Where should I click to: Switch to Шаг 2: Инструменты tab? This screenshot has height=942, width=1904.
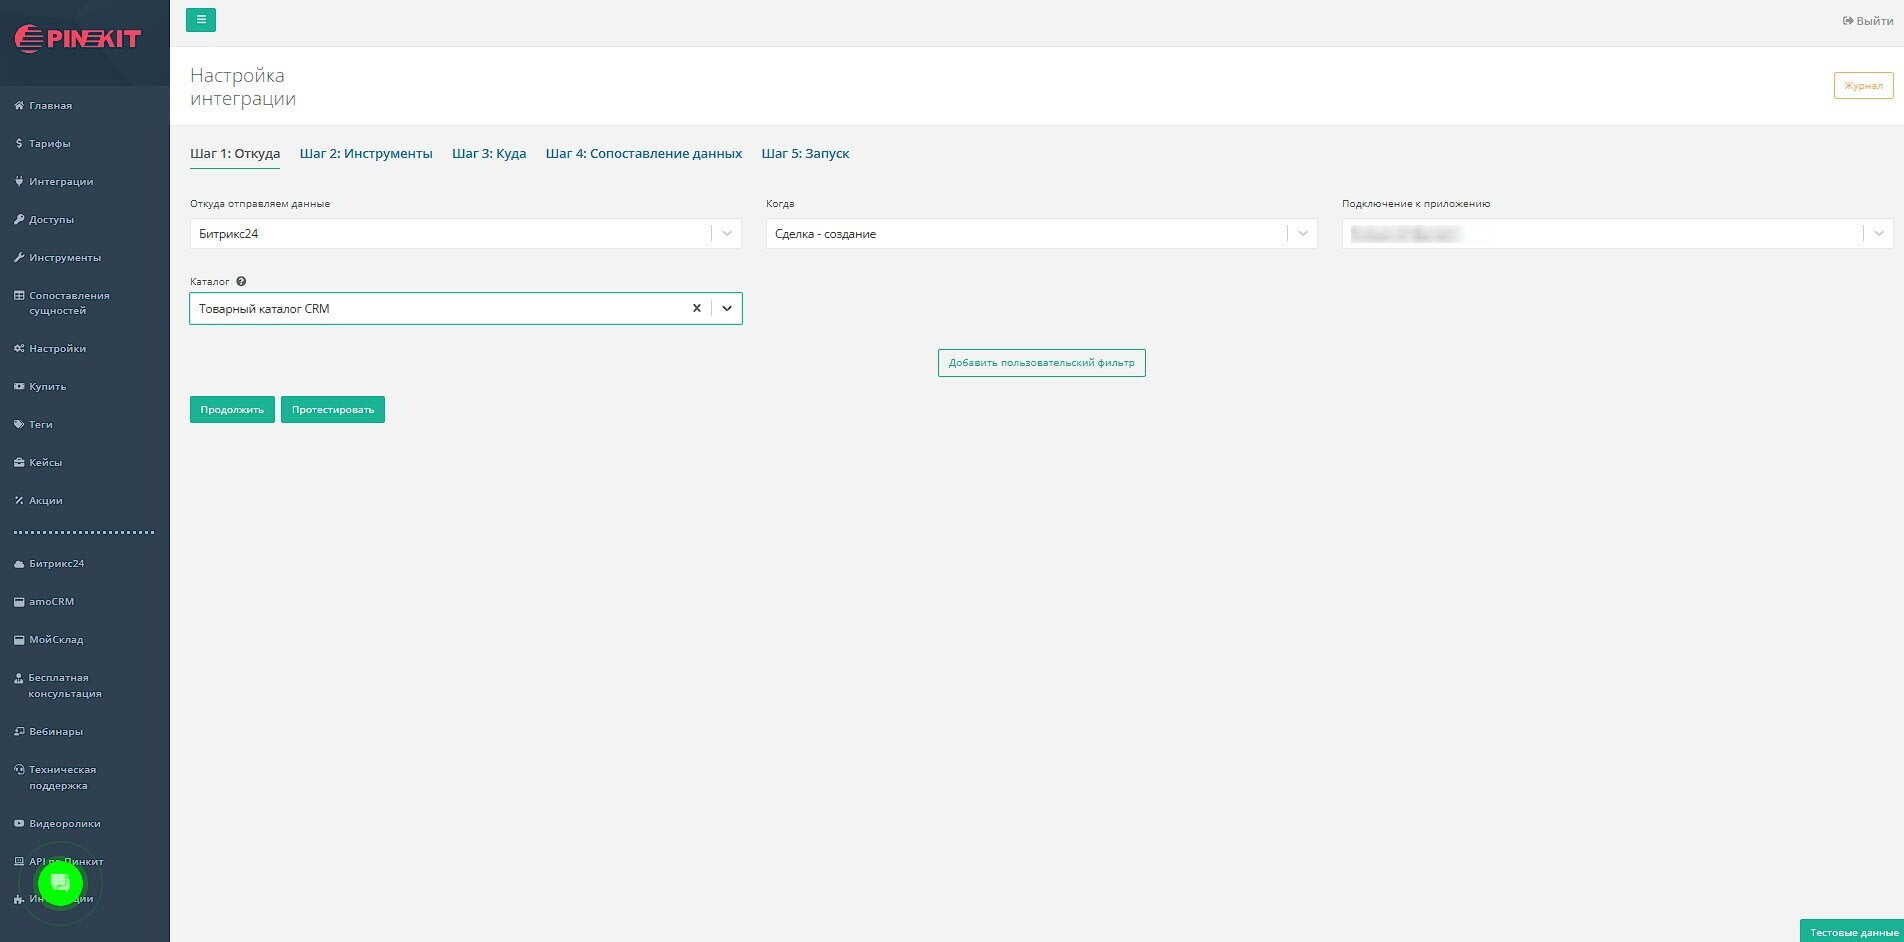tap(366, 154)
